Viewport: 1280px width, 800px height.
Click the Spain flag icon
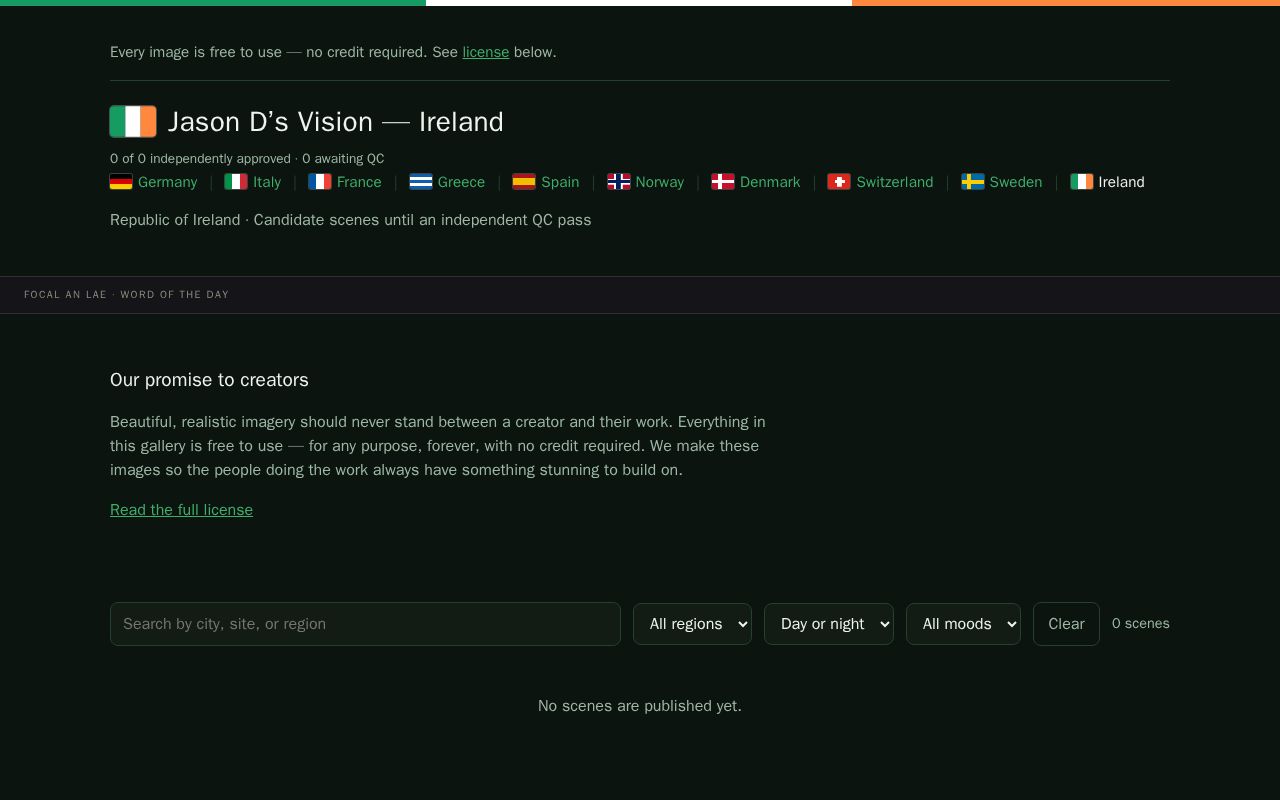pyautogui.click(x=524, y=182)
